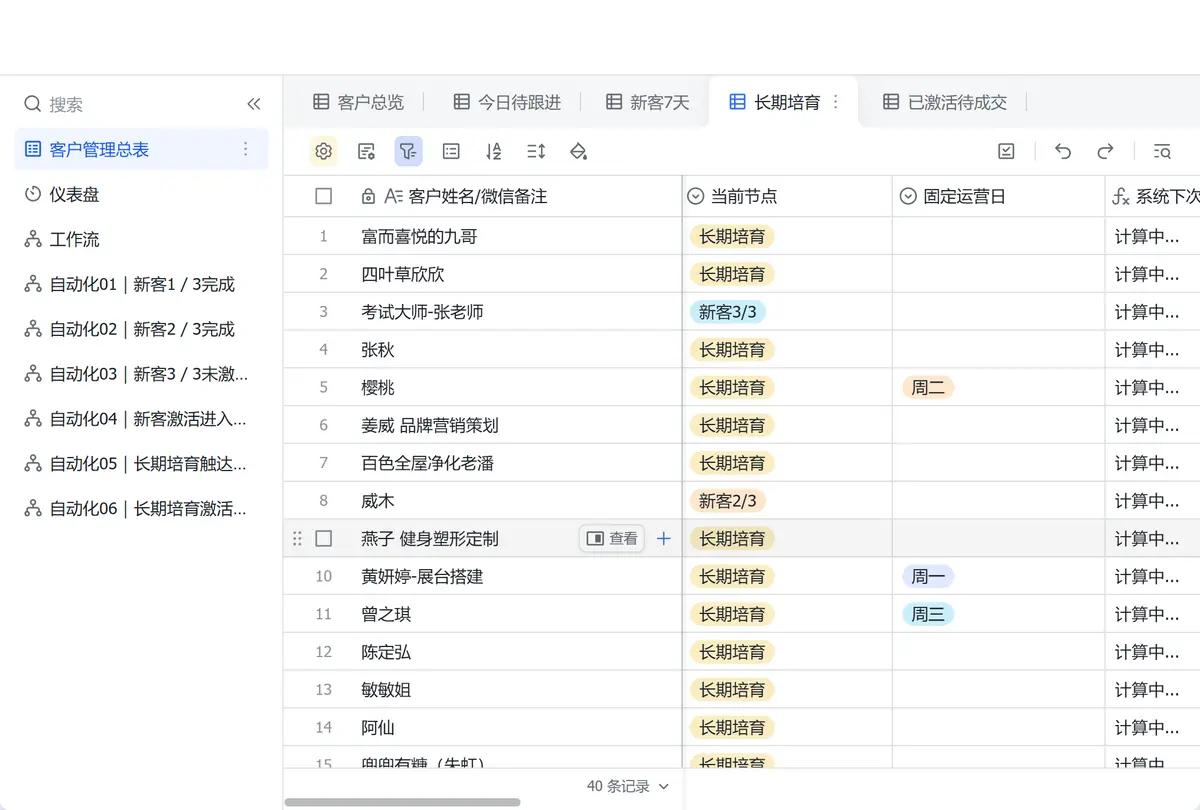This screenshot has width=1200, height=810.
Task: Click grid icon of 已激活待成交 tab
Action: (891, 102)
